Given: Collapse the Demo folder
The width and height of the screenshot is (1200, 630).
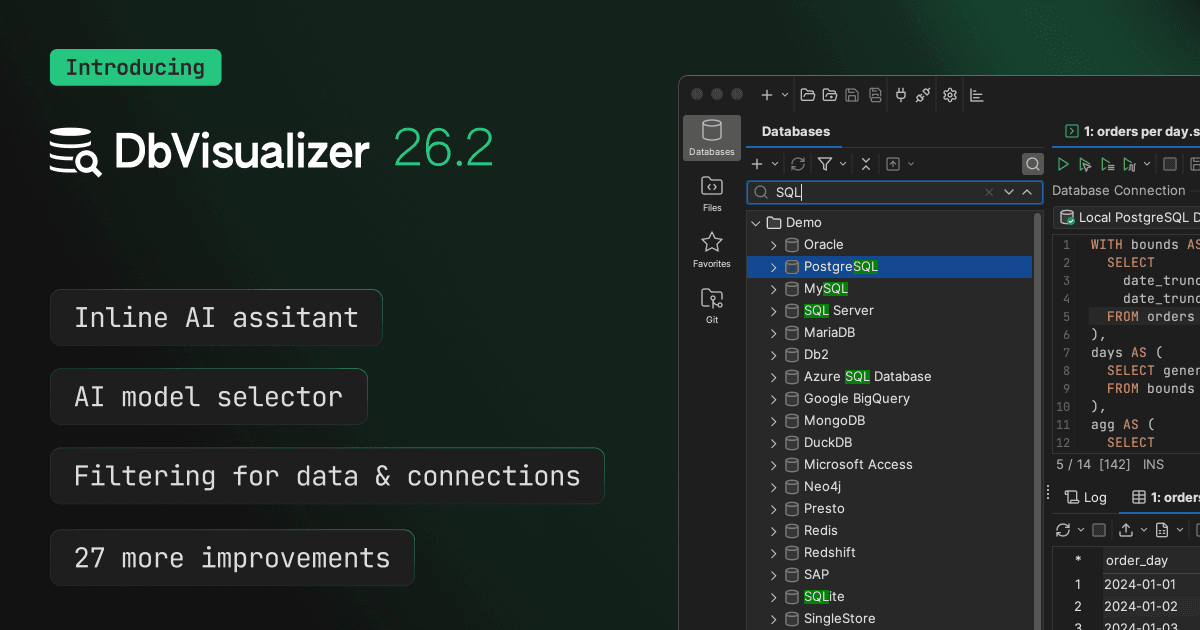Looking at the screenshot, I should tap(755, 222).
